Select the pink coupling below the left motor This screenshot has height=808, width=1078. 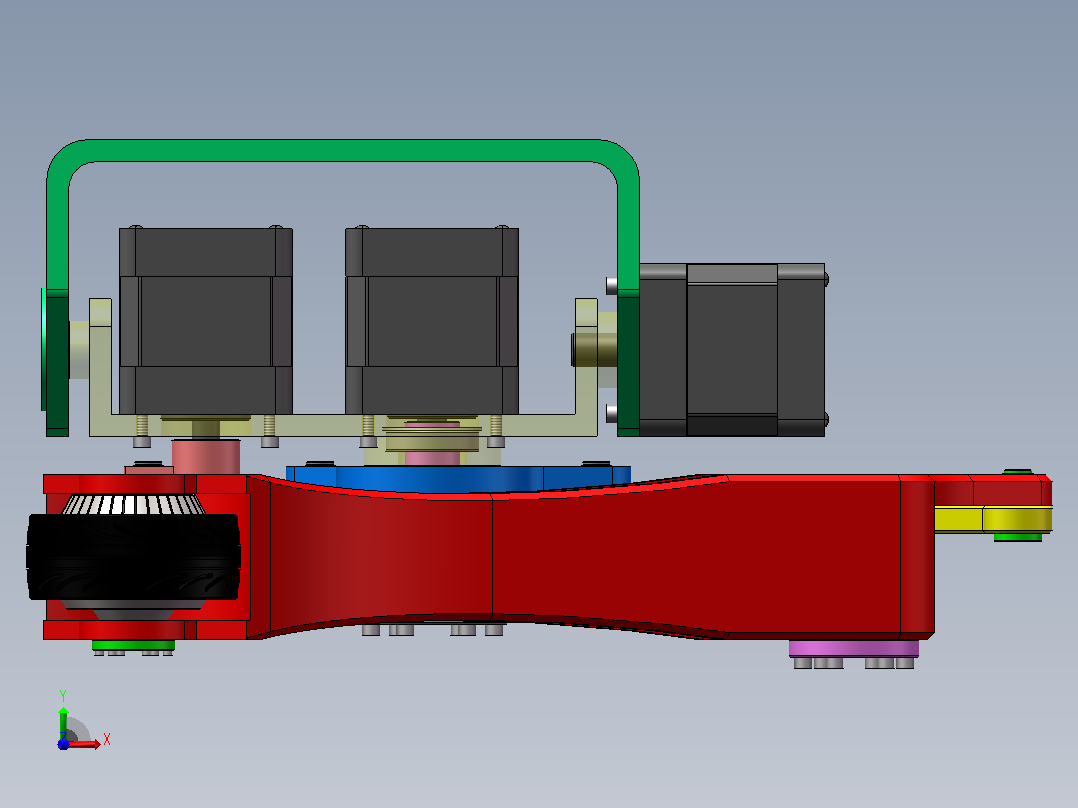(206, 457)
